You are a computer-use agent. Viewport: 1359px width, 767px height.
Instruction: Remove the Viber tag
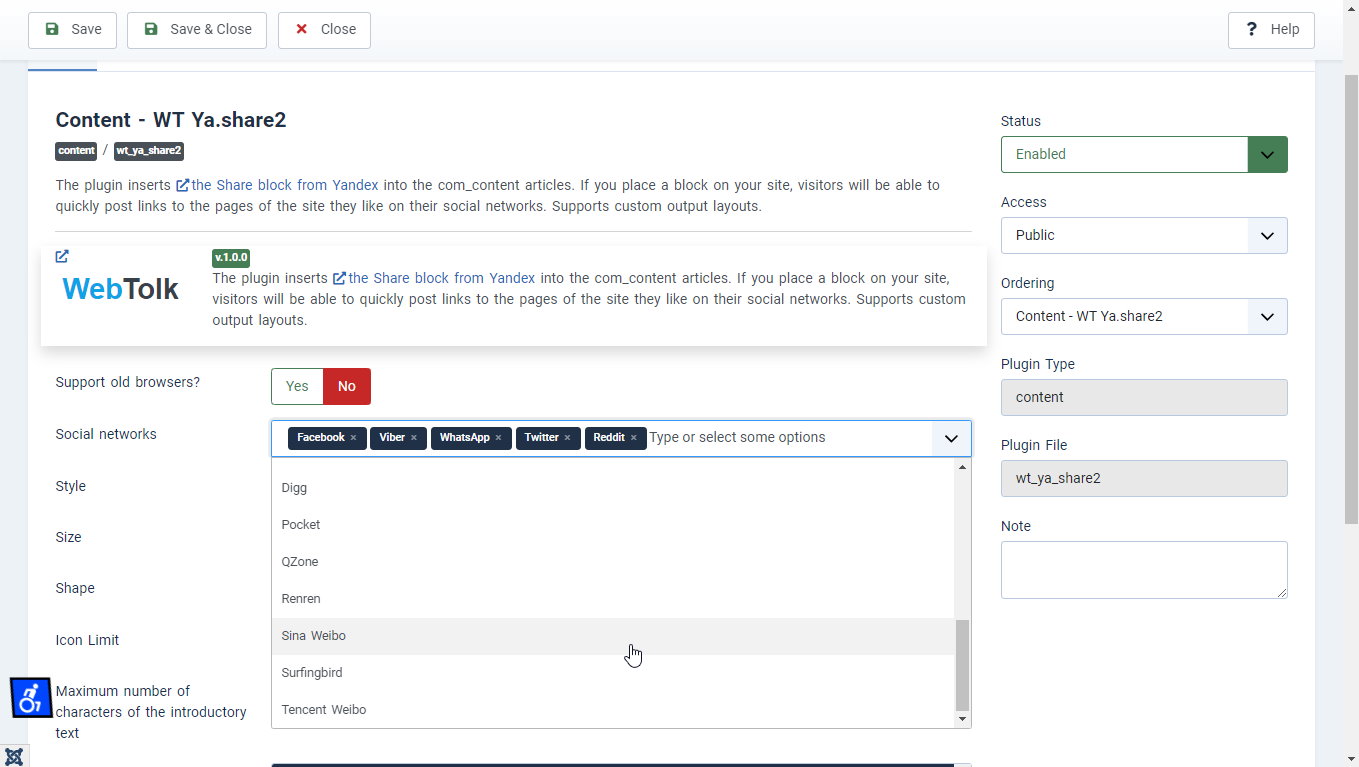(413, 438)
